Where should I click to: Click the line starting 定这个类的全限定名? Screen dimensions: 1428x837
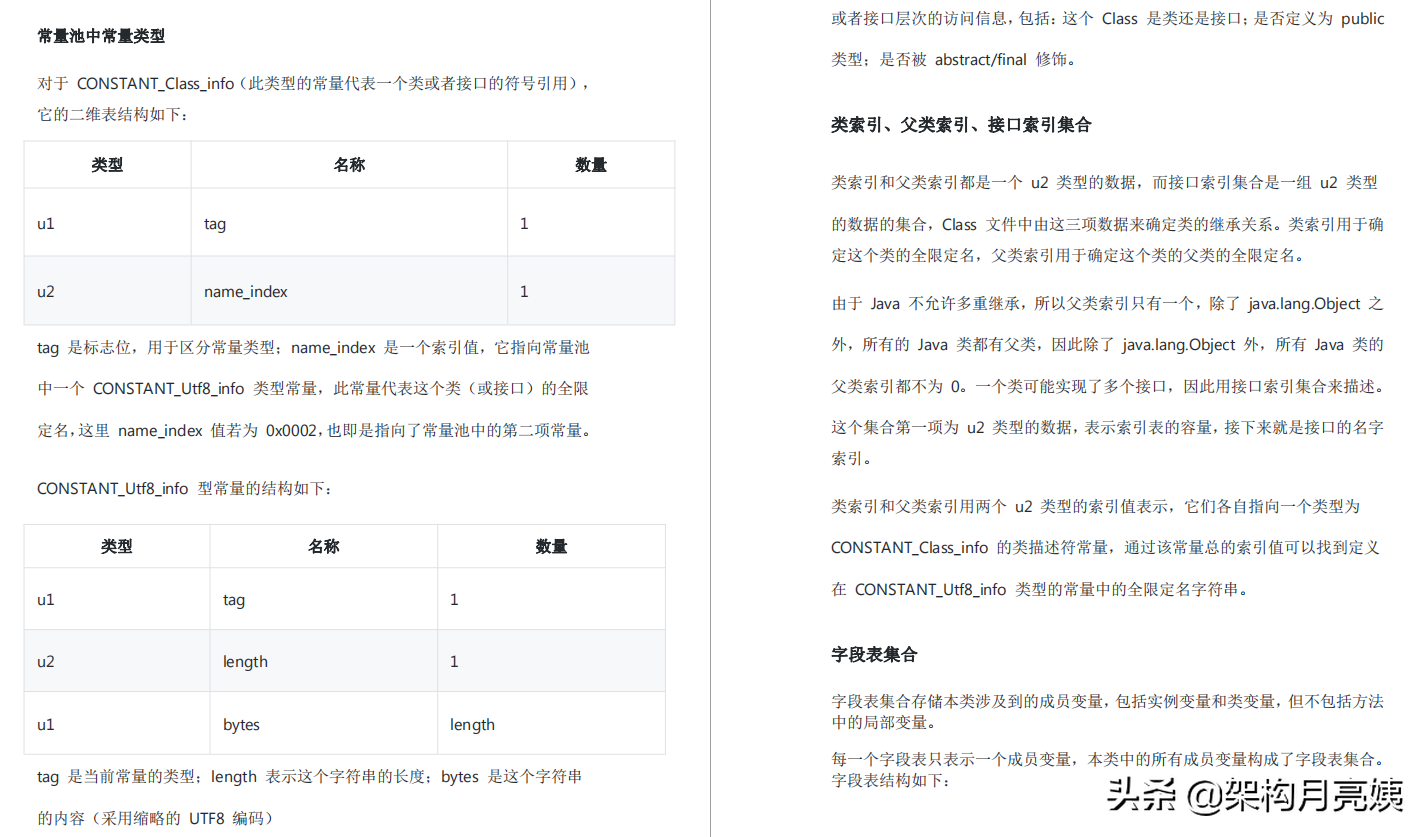(x=1068, y=255)
